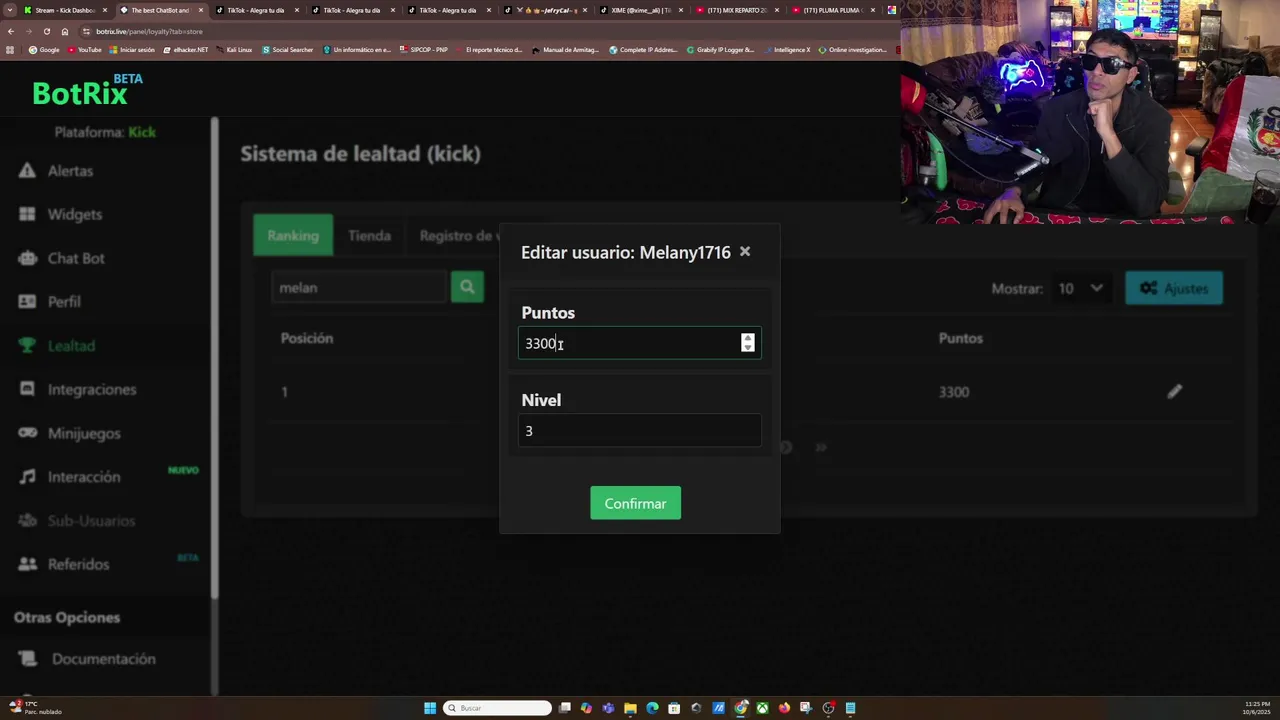Click the 3300 points cell
Screen dimensions: 1280x720
pyautogui.click(x=954, y=392)
